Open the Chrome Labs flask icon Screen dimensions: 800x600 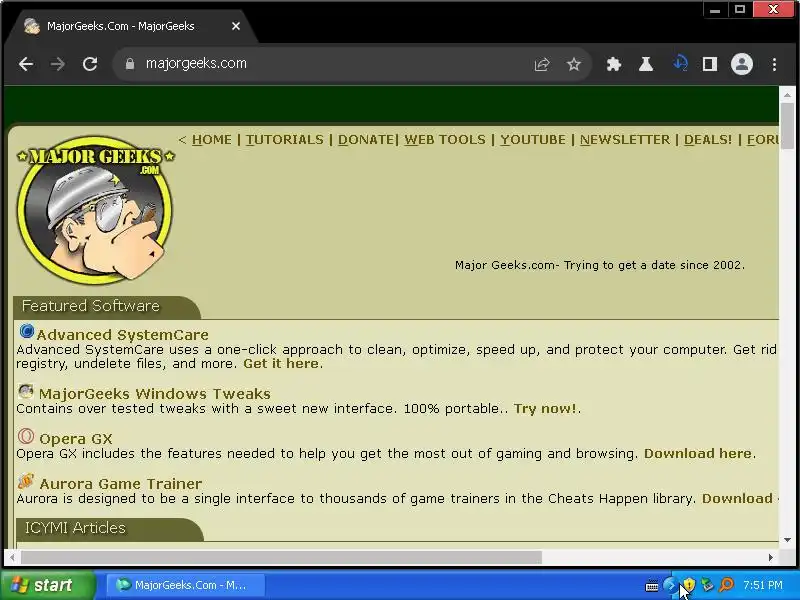click(646, 64)
